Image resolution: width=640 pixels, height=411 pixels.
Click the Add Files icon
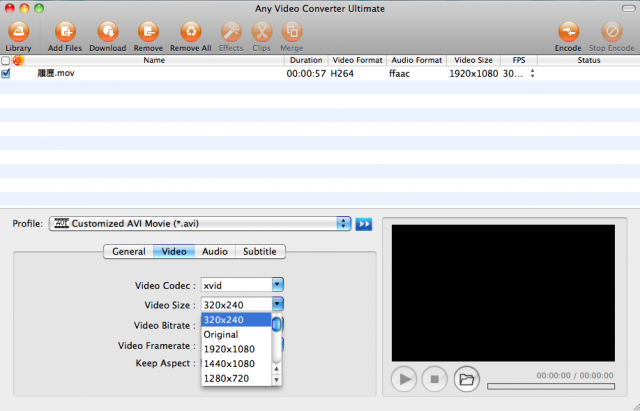click(65, 32)
